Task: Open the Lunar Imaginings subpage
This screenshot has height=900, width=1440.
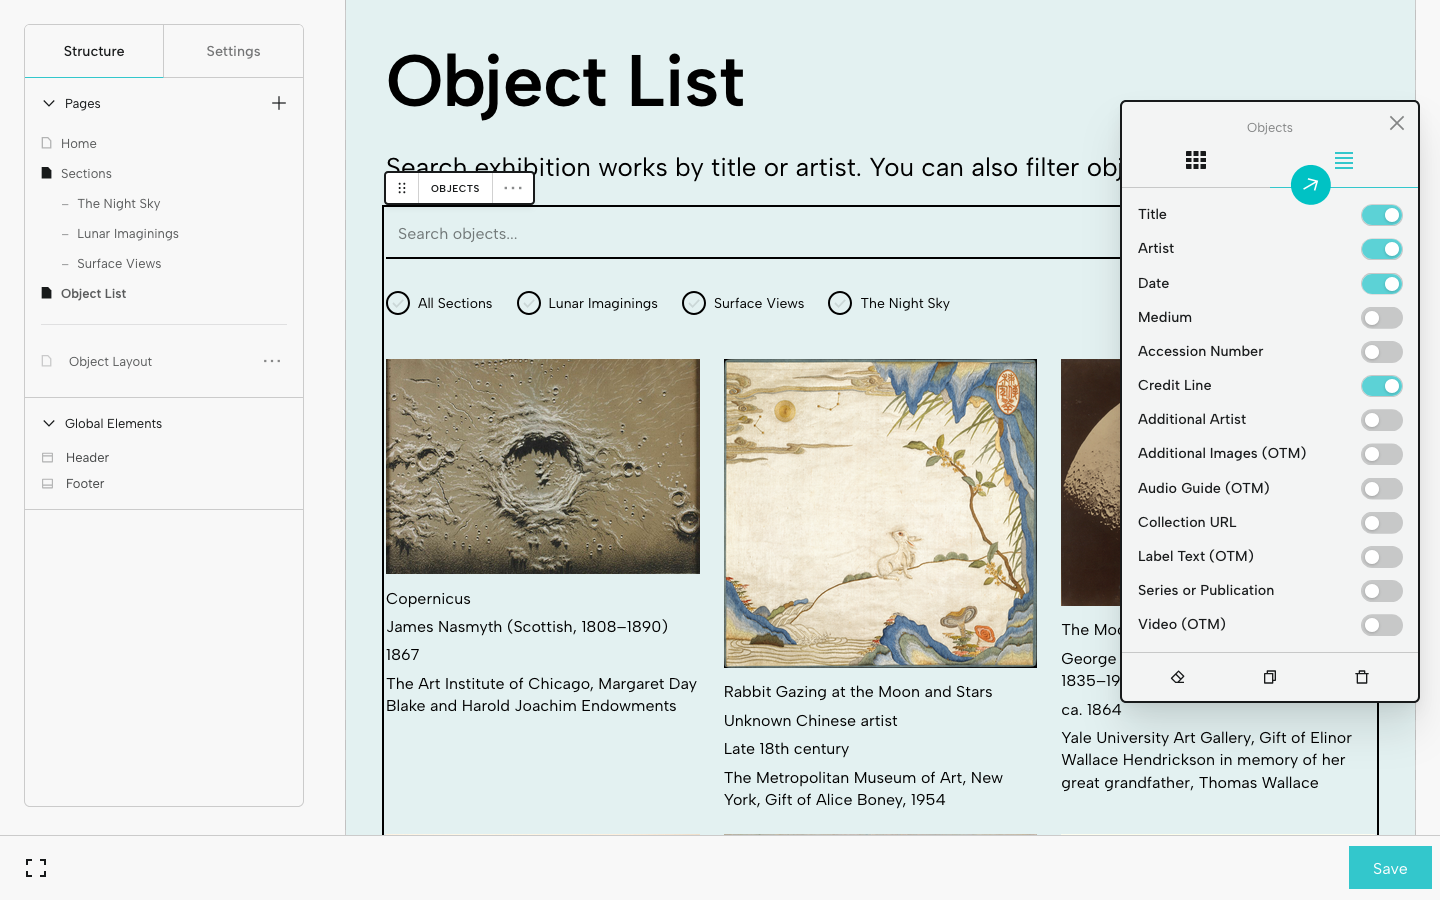Action: pos(128,234)
